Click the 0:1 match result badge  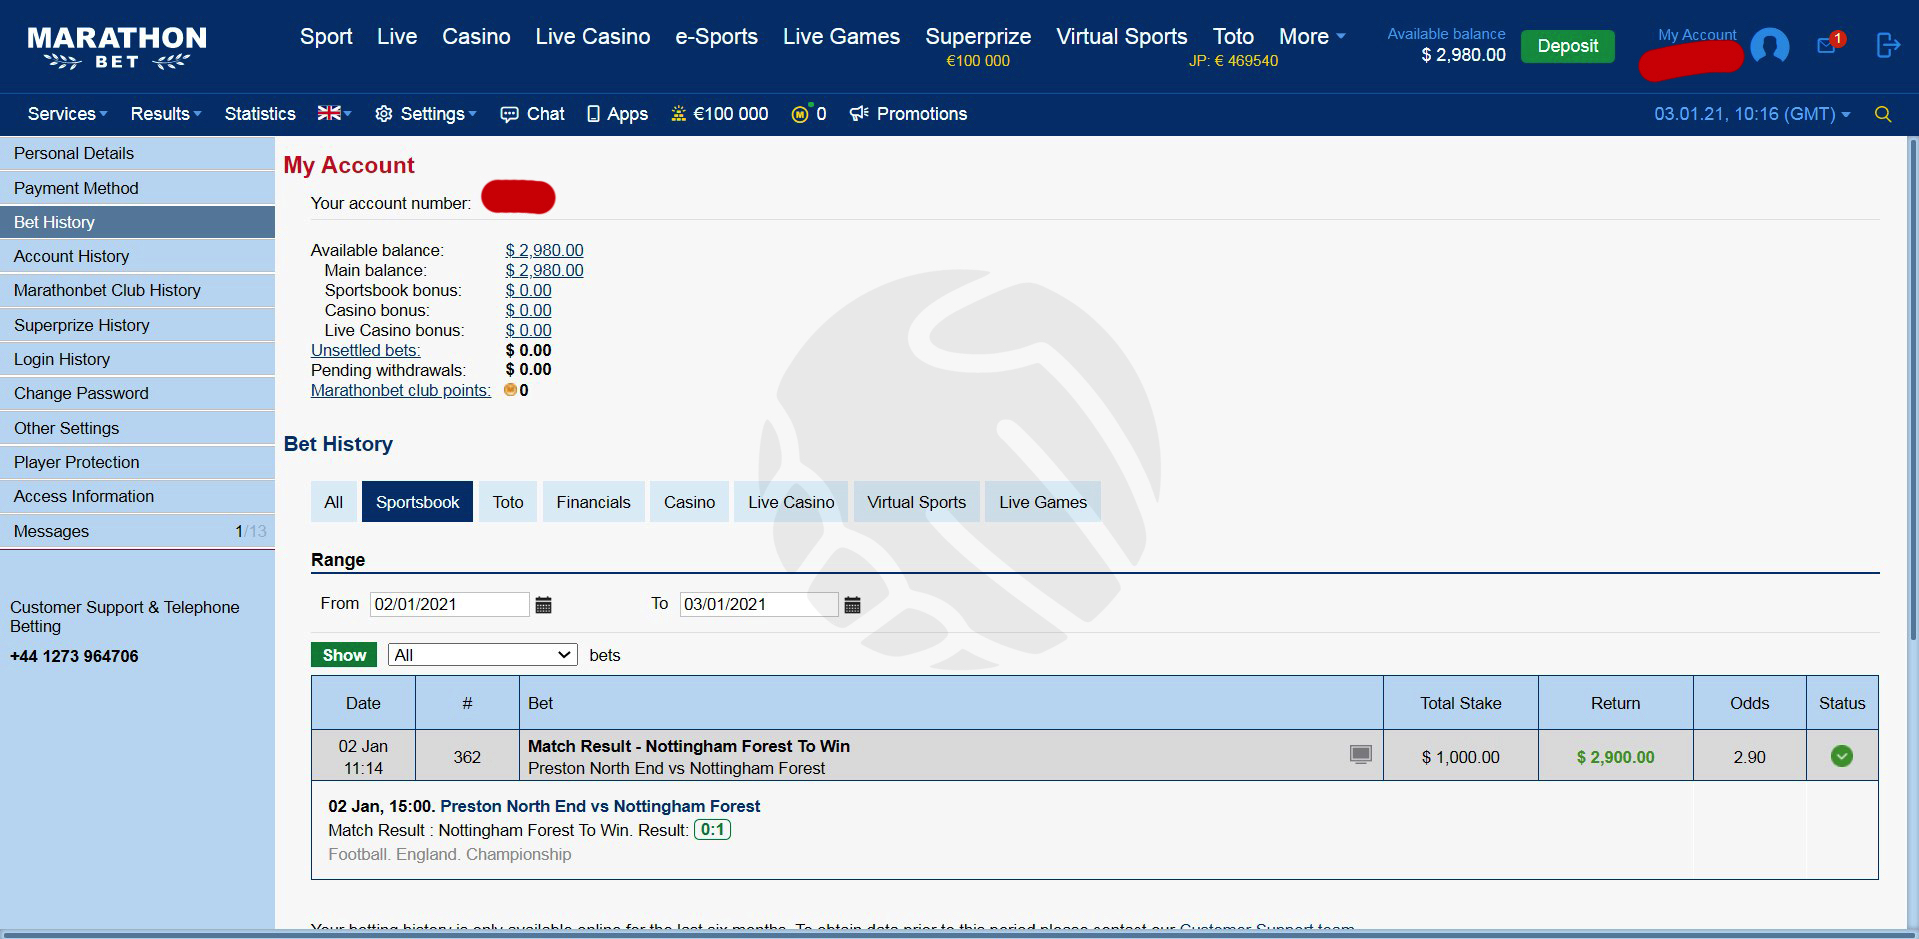pos(712,829)
